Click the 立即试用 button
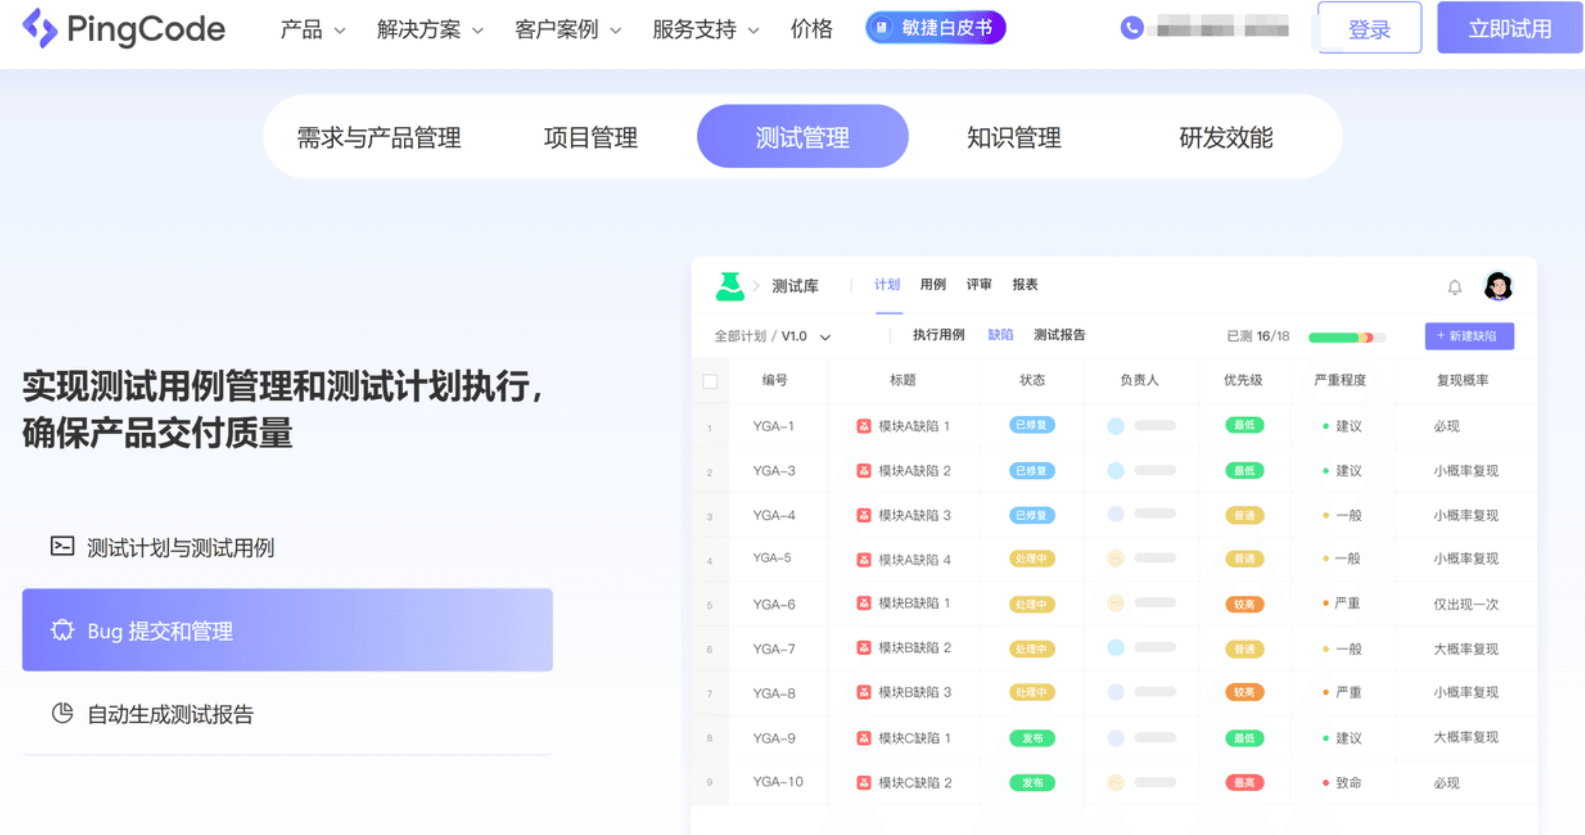1585x835 pixels. [1510, 28]
